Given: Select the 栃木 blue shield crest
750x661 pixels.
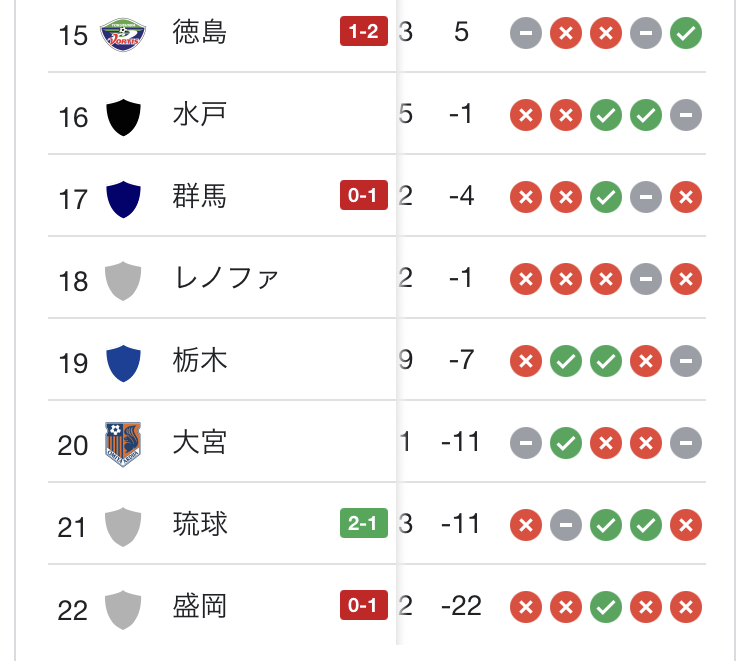Looking at the screenshot, I should [x=123, y=361].
